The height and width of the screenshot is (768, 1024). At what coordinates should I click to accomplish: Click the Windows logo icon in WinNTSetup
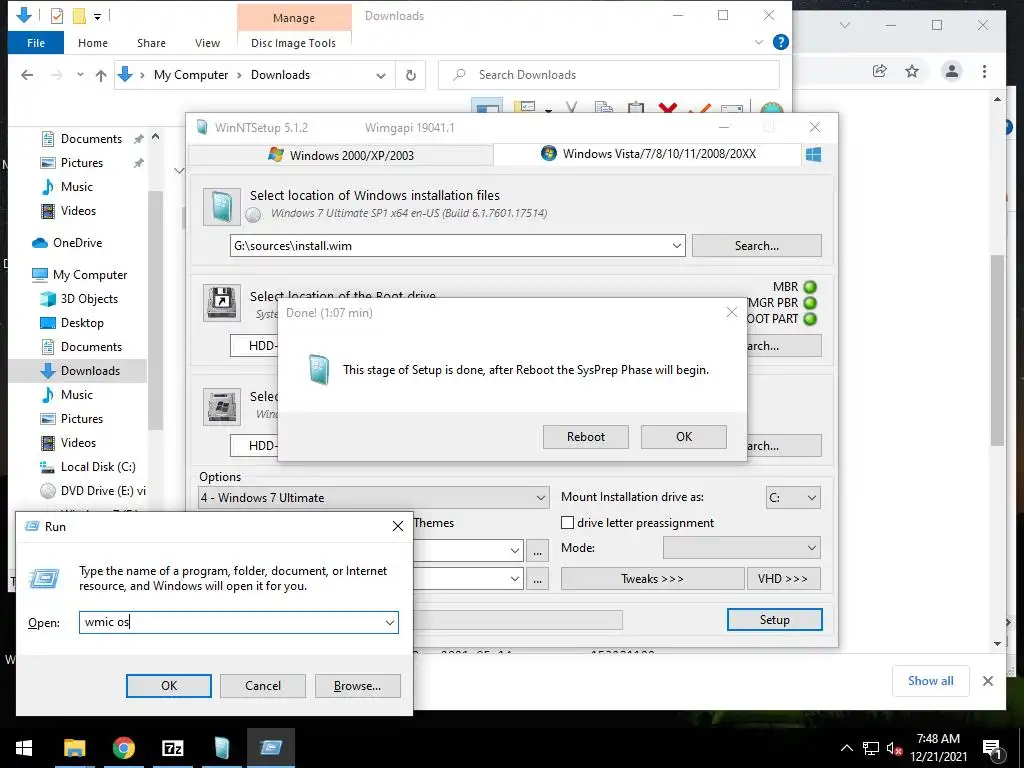click(x=813, y=155)
